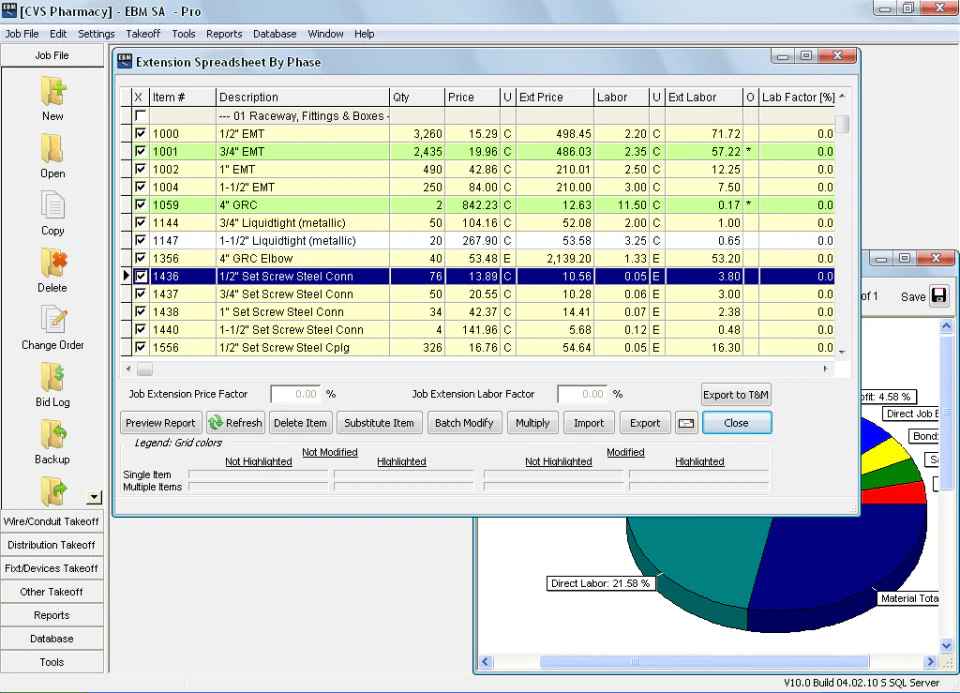Click the email icon next to Export
This screenshot has width=960, height=693.
tap(687, 423)
